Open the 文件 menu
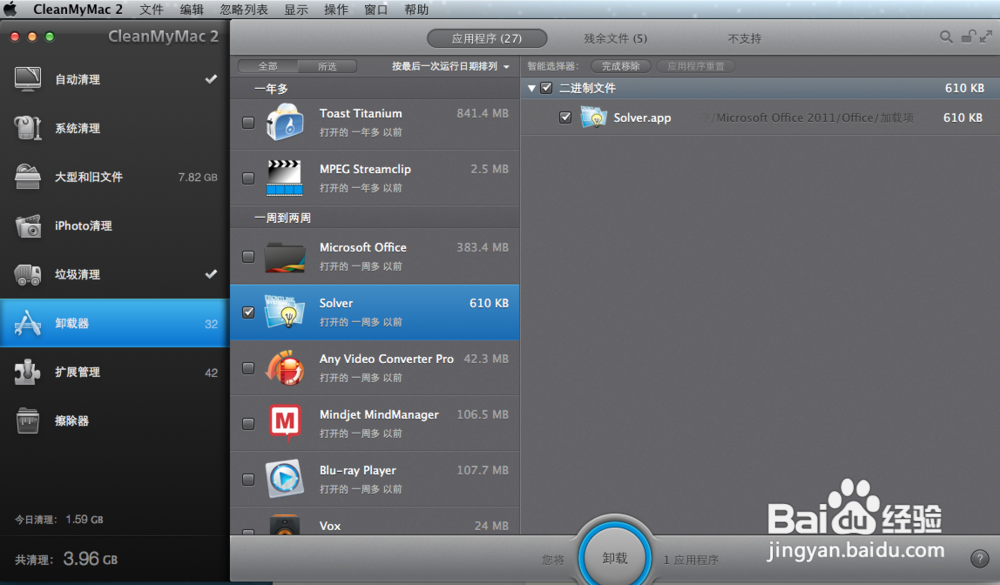Viewport: 1000px width, 585px height. [x=151, y=10]
